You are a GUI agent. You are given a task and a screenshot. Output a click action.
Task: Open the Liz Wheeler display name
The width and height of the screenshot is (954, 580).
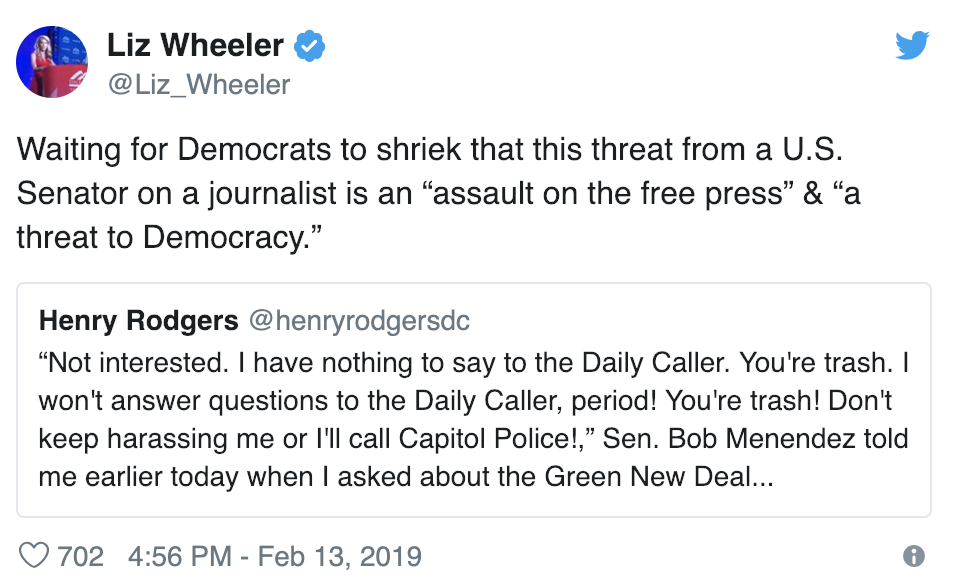pyautogui.click(x=195, y=45)
